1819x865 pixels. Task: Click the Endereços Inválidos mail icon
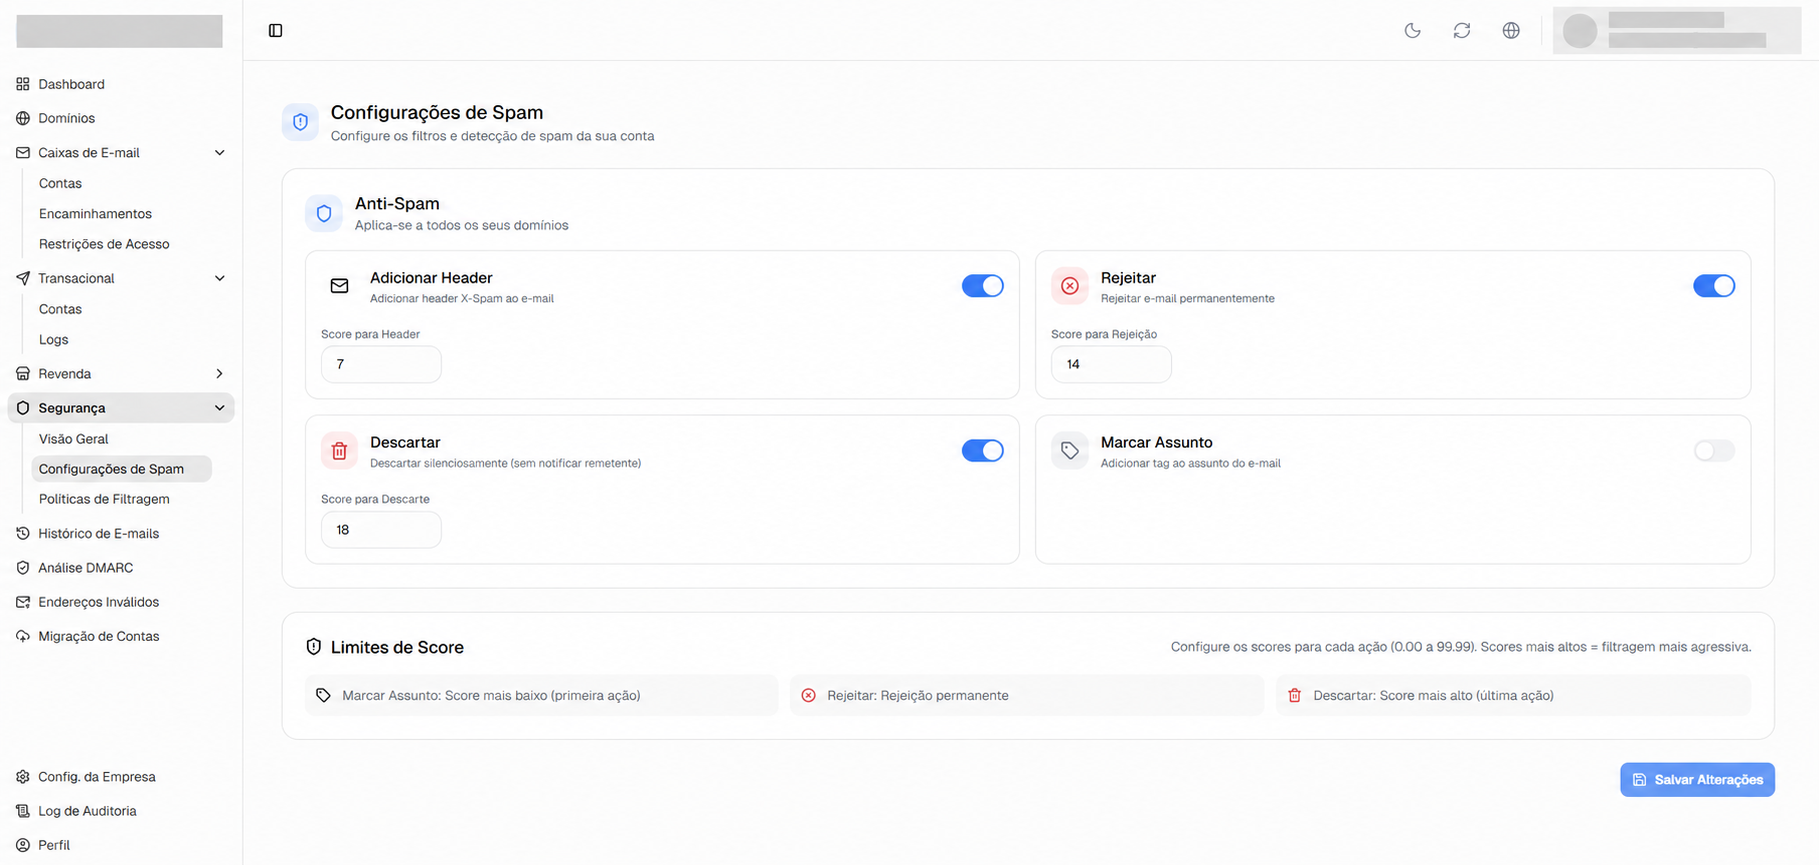coord(23,602)
